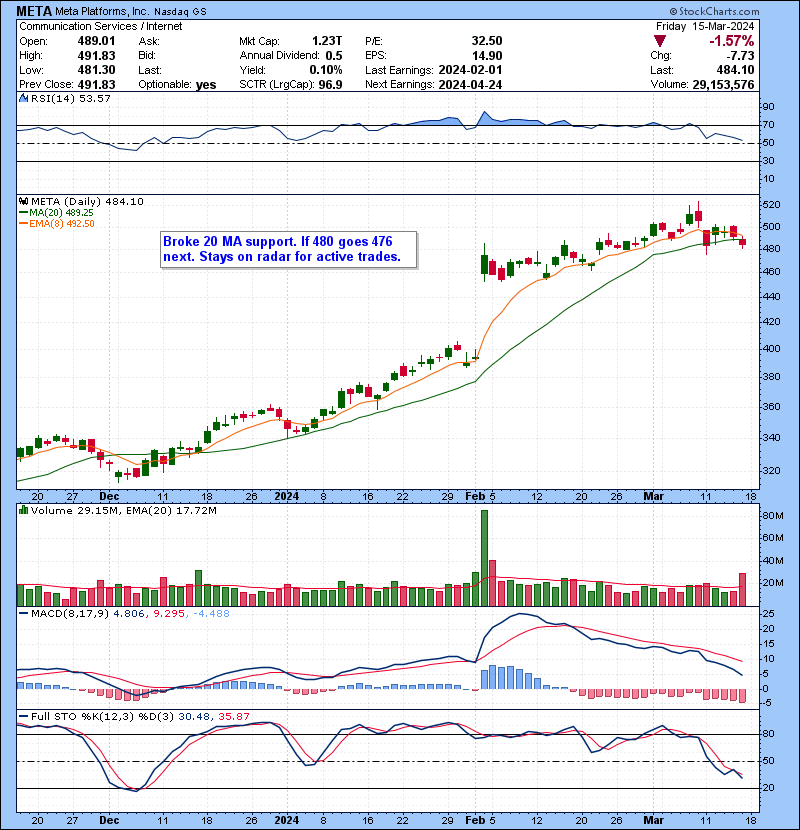Click the MACD(8,17,9) indicator label
This screenshot has width=800, height=830.
[x=70, y=614]
